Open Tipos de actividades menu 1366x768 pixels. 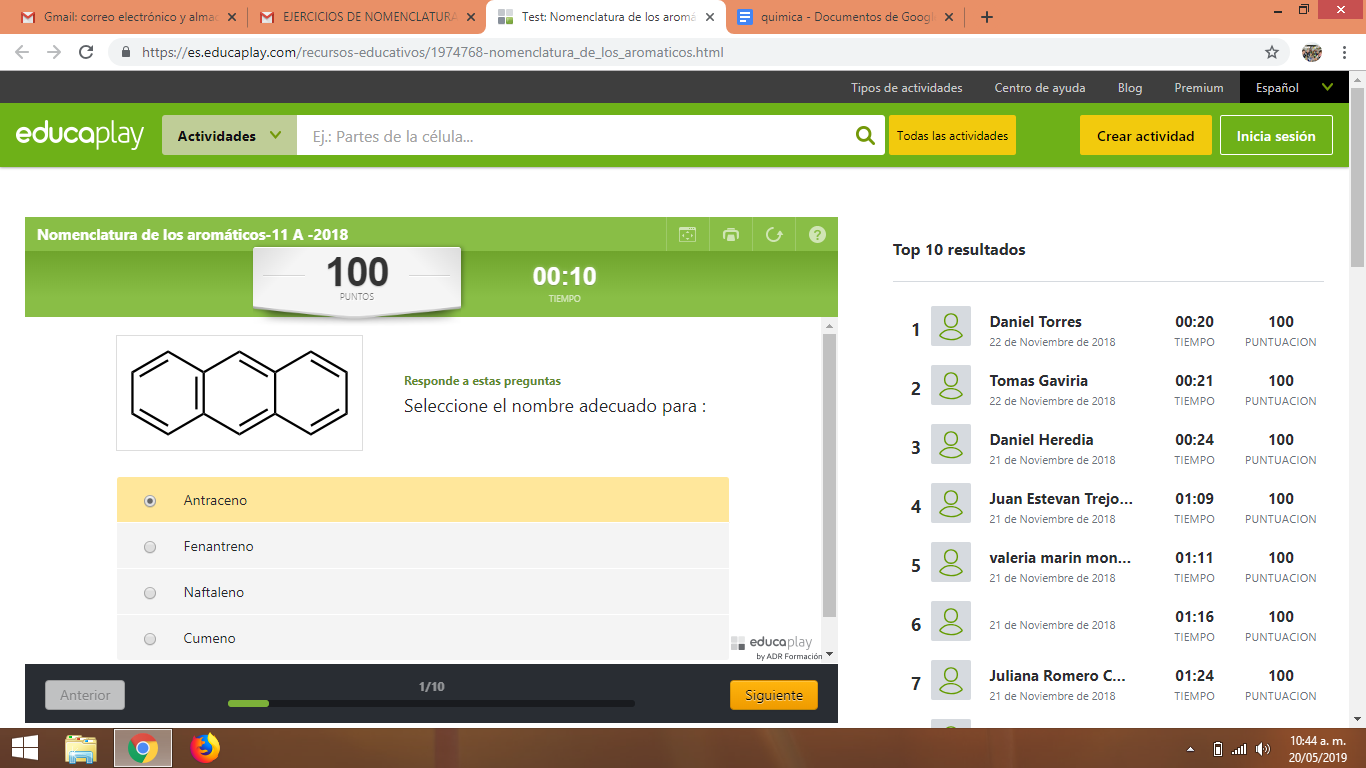(907, 88)
